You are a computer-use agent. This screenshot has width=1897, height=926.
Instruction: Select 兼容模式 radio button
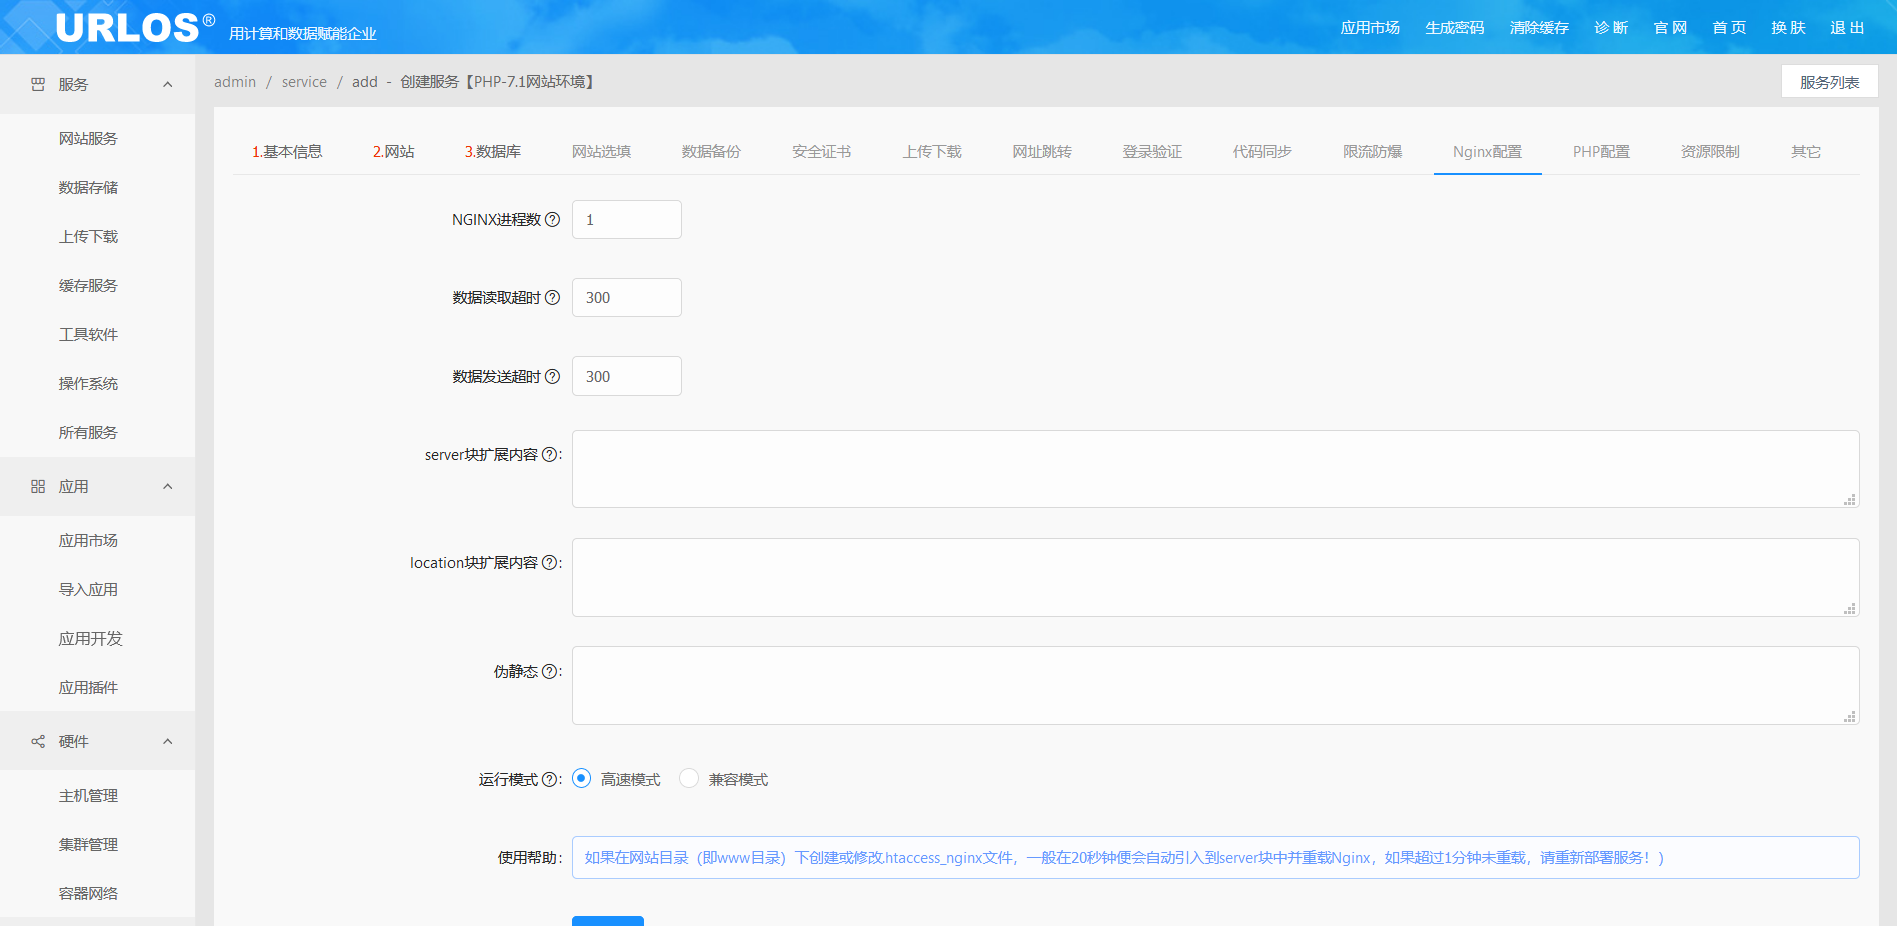tap(689, 779)
